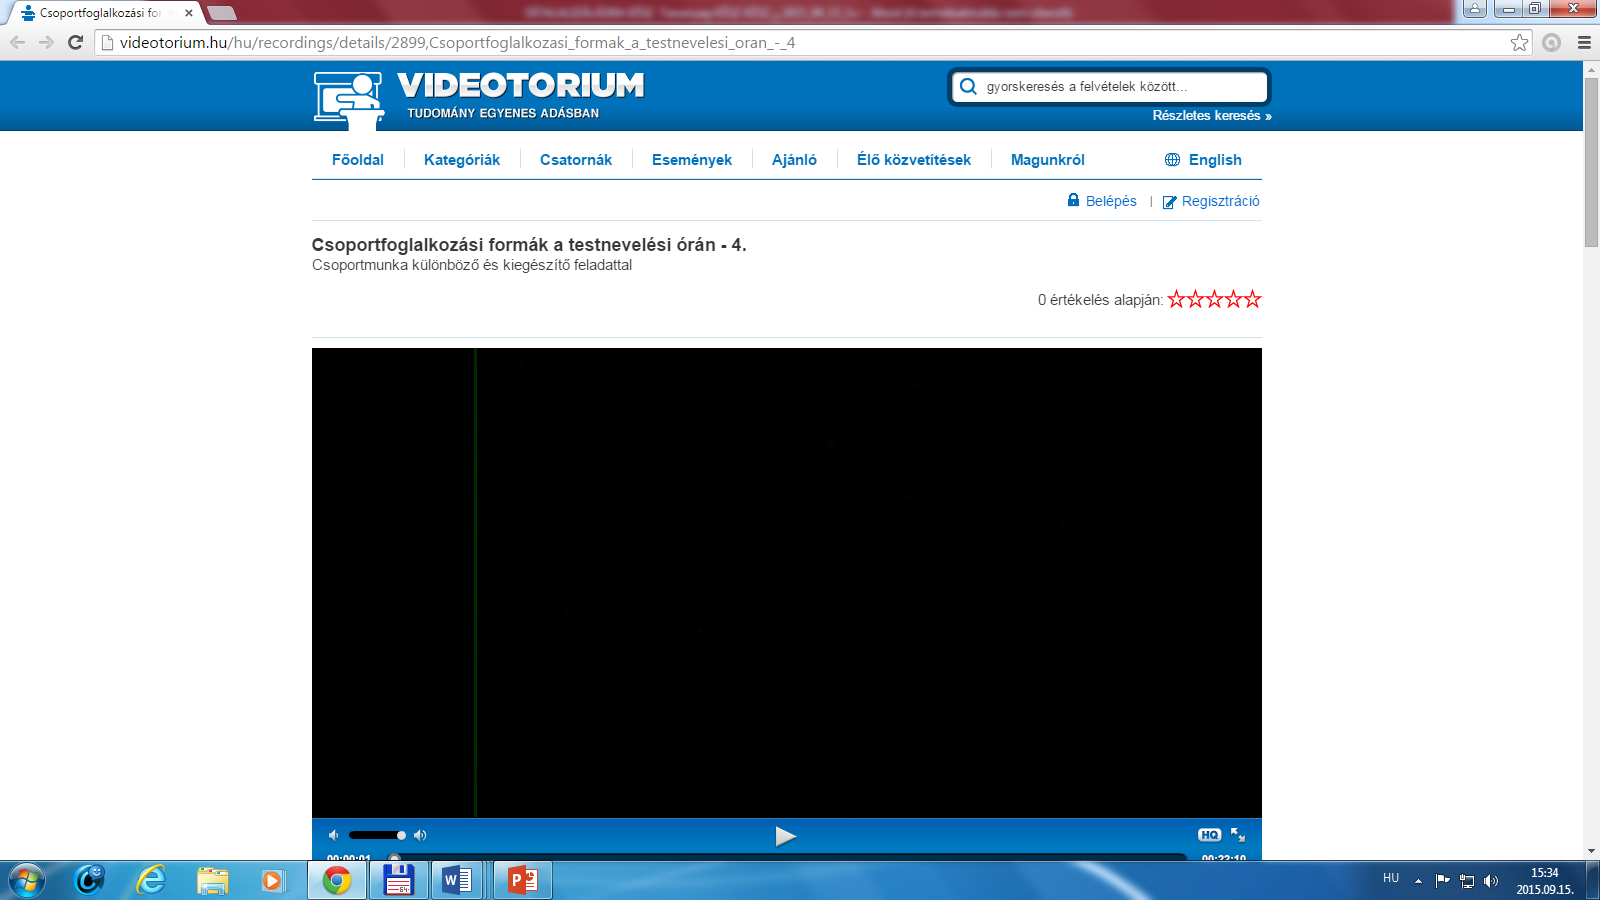Rate the video three stars
This screenshot has width=1600, height=900.
1214,299
